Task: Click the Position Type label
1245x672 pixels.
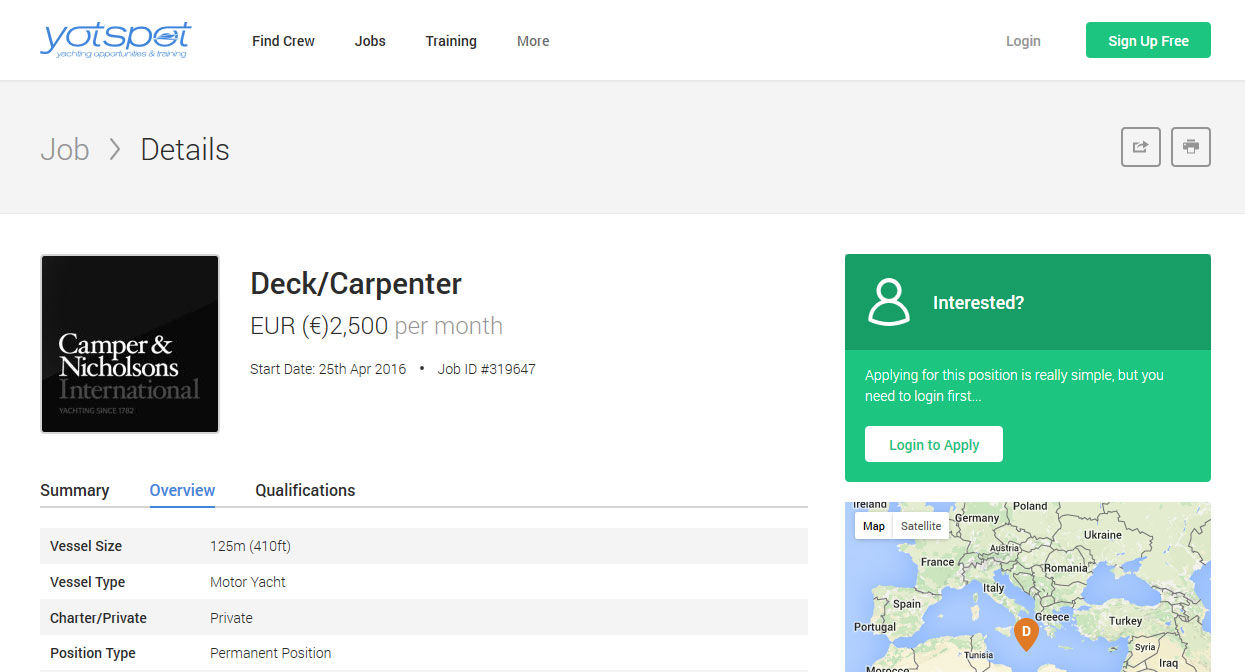Action: click(93, 653)
